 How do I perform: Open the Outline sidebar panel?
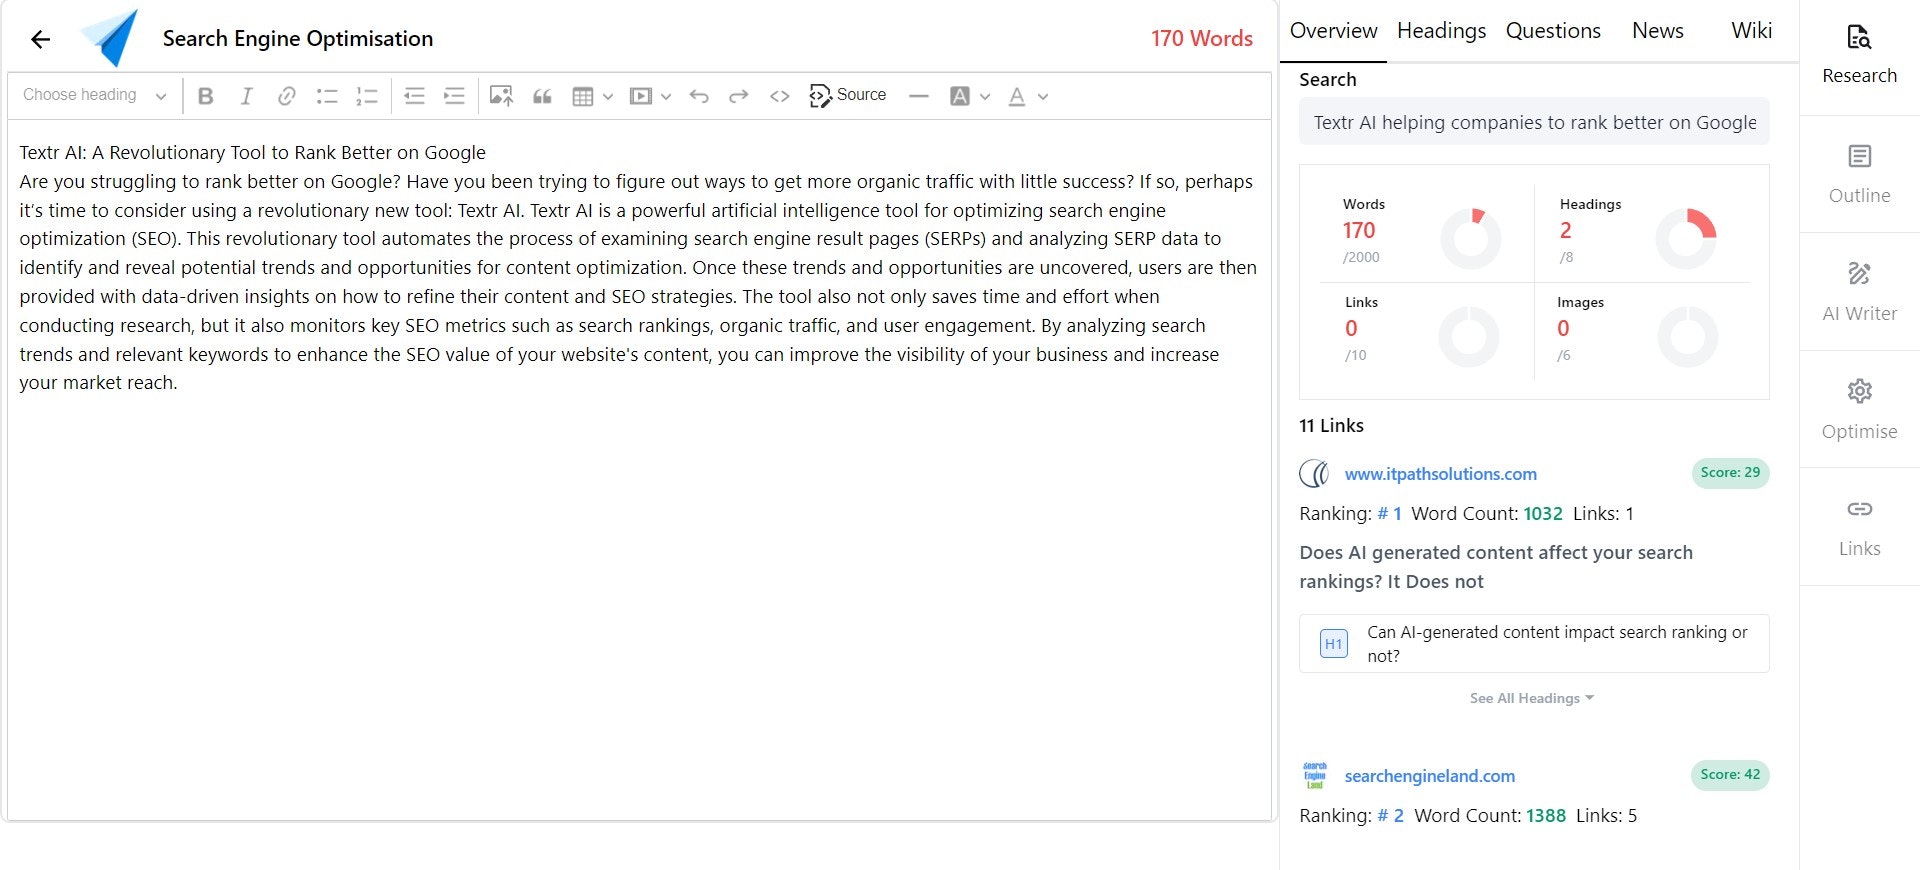tap(1859, 175)
